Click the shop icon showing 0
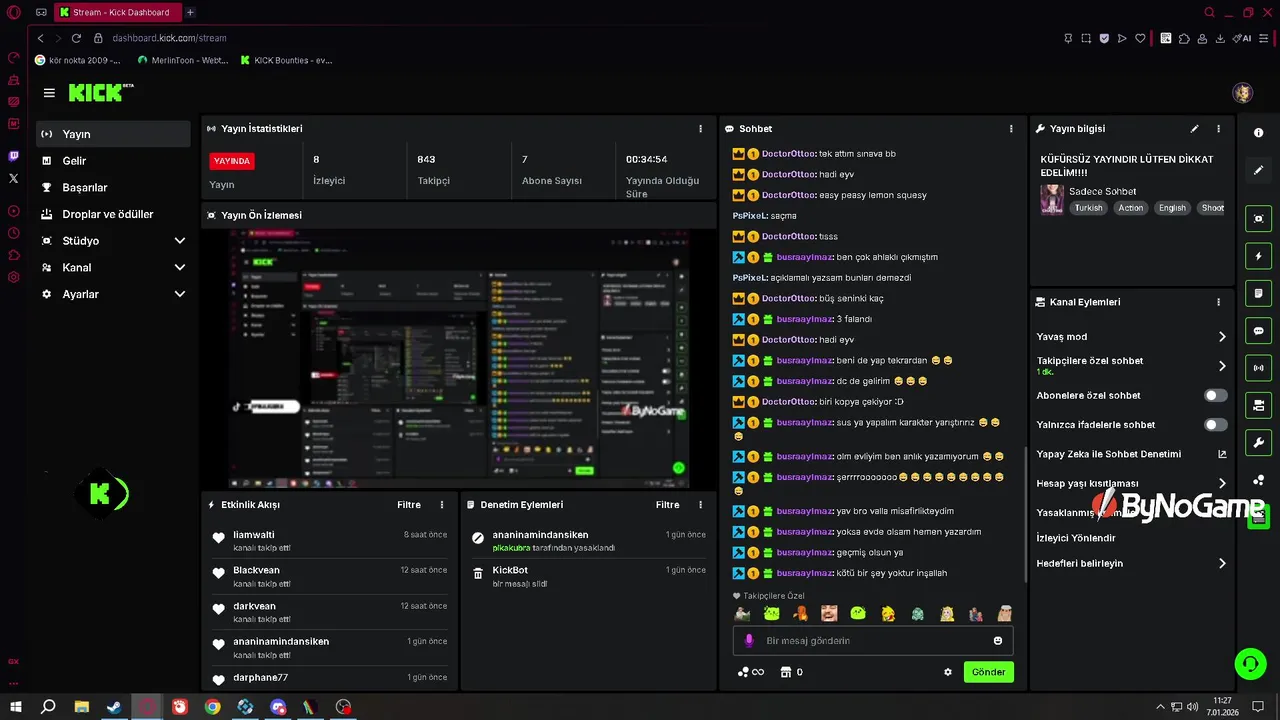This screenshot has width=1280, height=720. 792,672
